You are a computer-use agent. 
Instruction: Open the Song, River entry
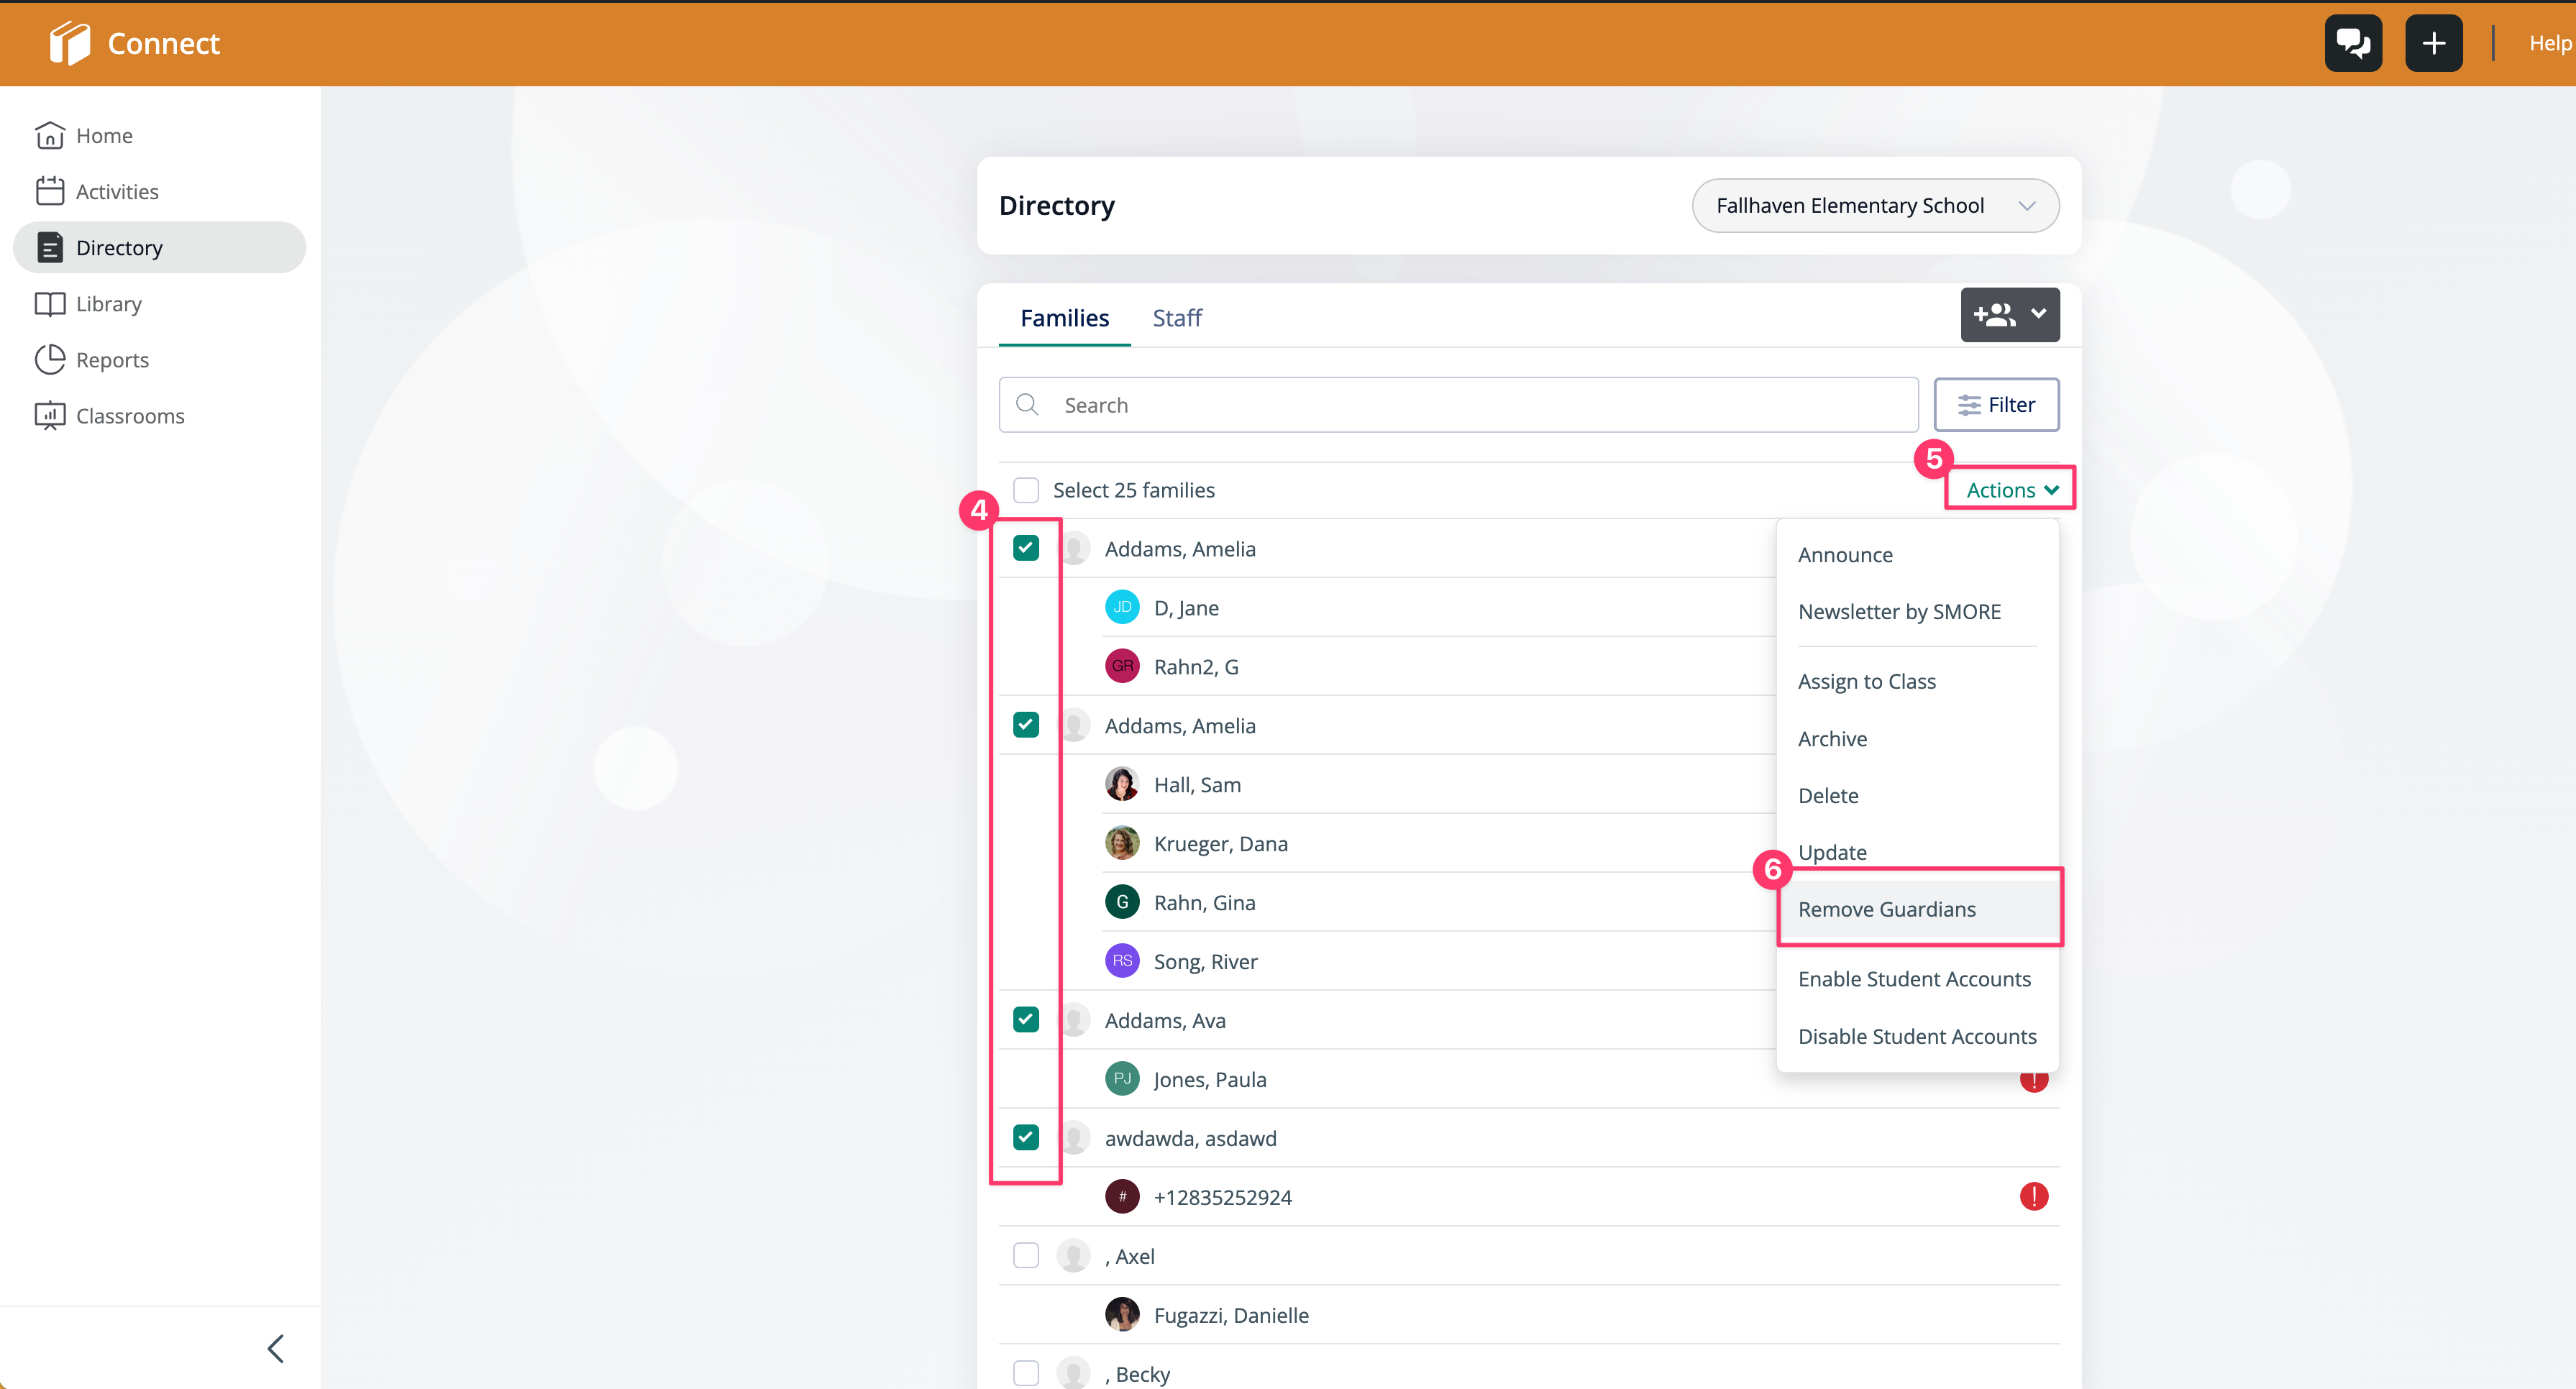[1205, 961]
